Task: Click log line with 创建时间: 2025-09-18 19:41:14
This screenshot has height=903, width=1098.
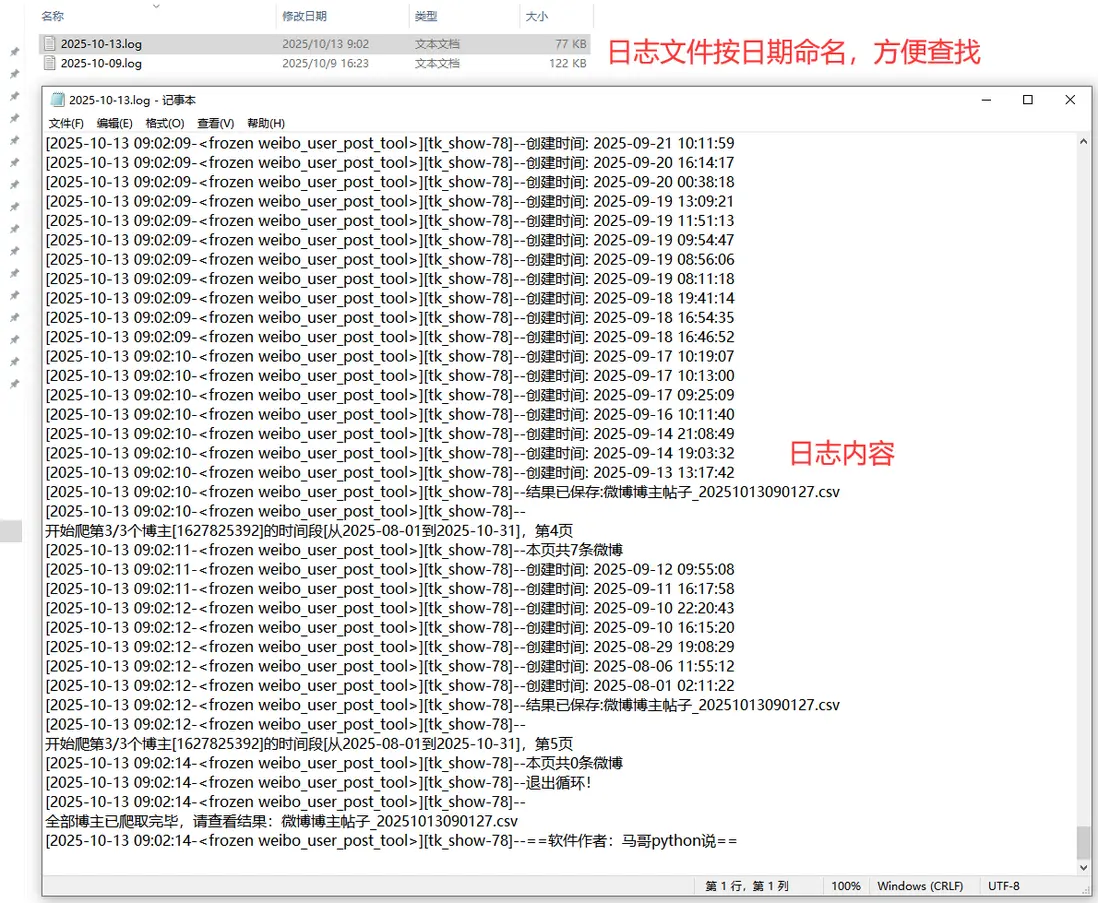Action: click(390, 298)
